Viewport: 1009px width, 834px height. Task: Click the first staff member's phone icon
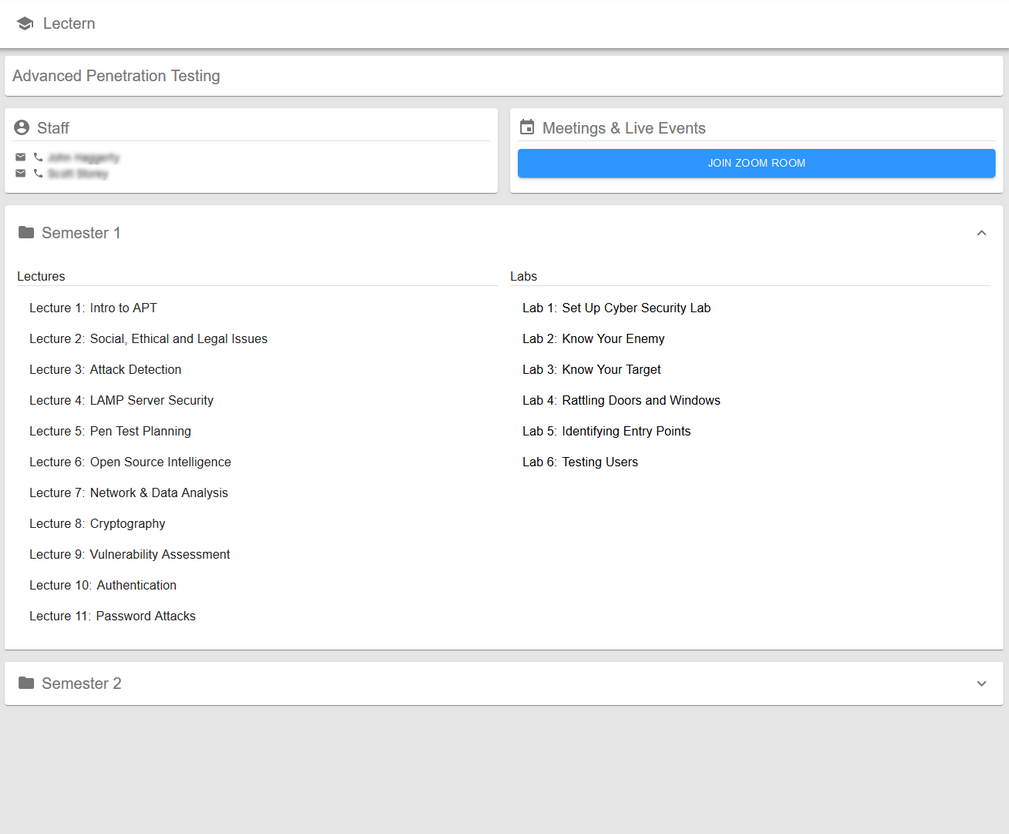(x=38, y=157)
